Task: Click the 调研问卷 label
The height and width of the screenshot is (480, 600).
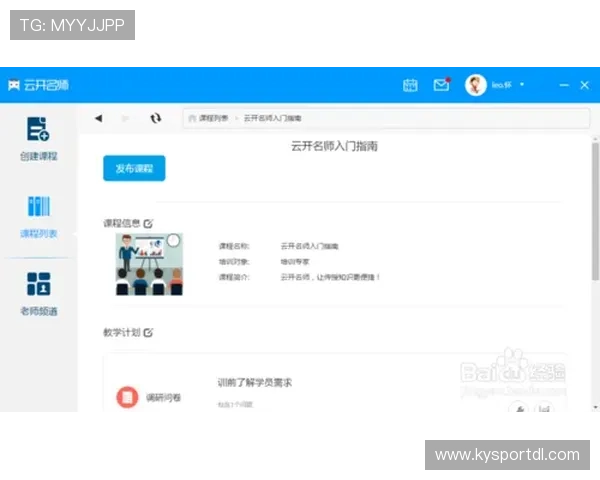Action: click(163, 398)
